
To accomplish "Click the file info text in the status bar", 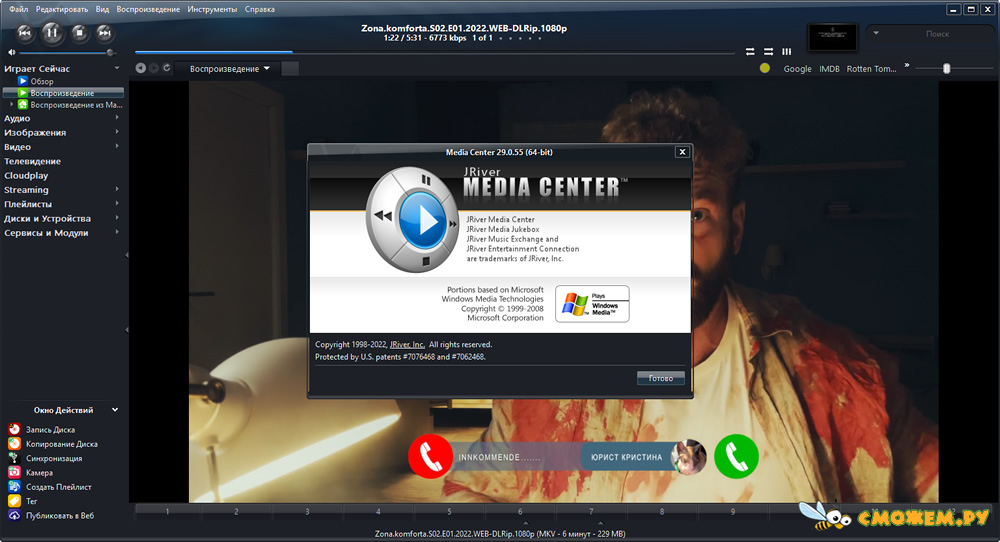I will click(500, 534).
